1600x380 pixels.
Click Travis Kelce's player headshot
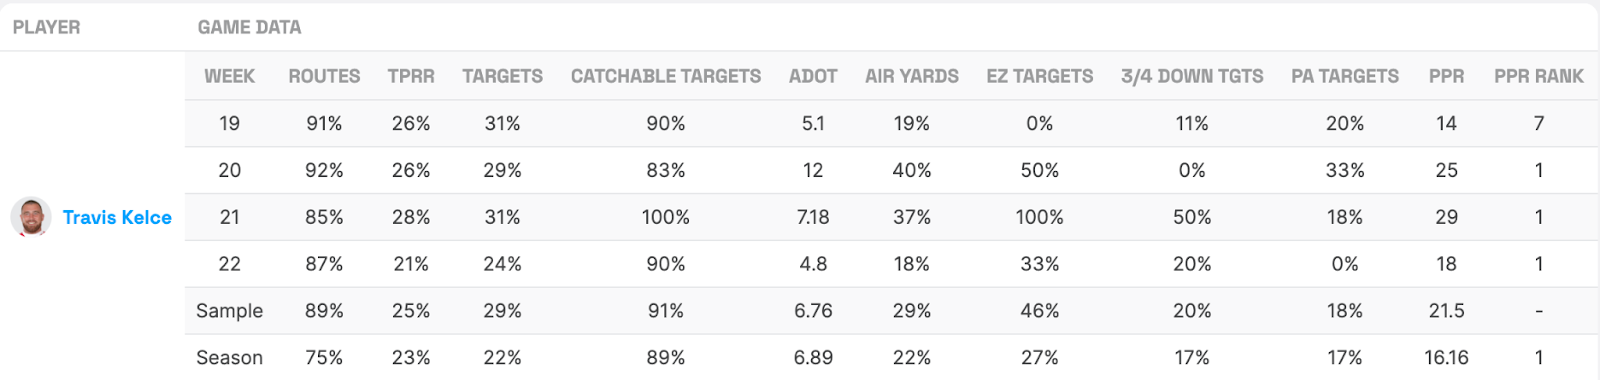pyautogui.click(x=31, y=217)
